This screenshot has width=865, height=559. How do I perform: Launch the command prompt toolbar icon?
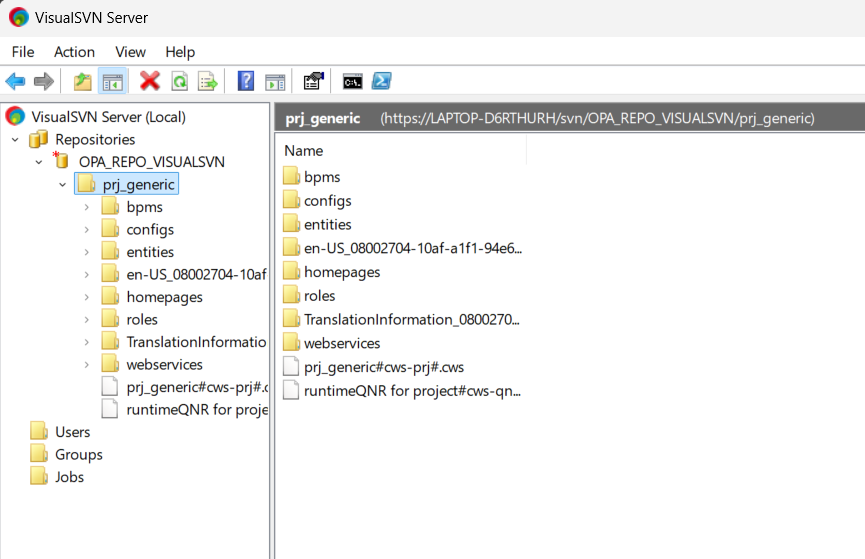coord(353,82)
